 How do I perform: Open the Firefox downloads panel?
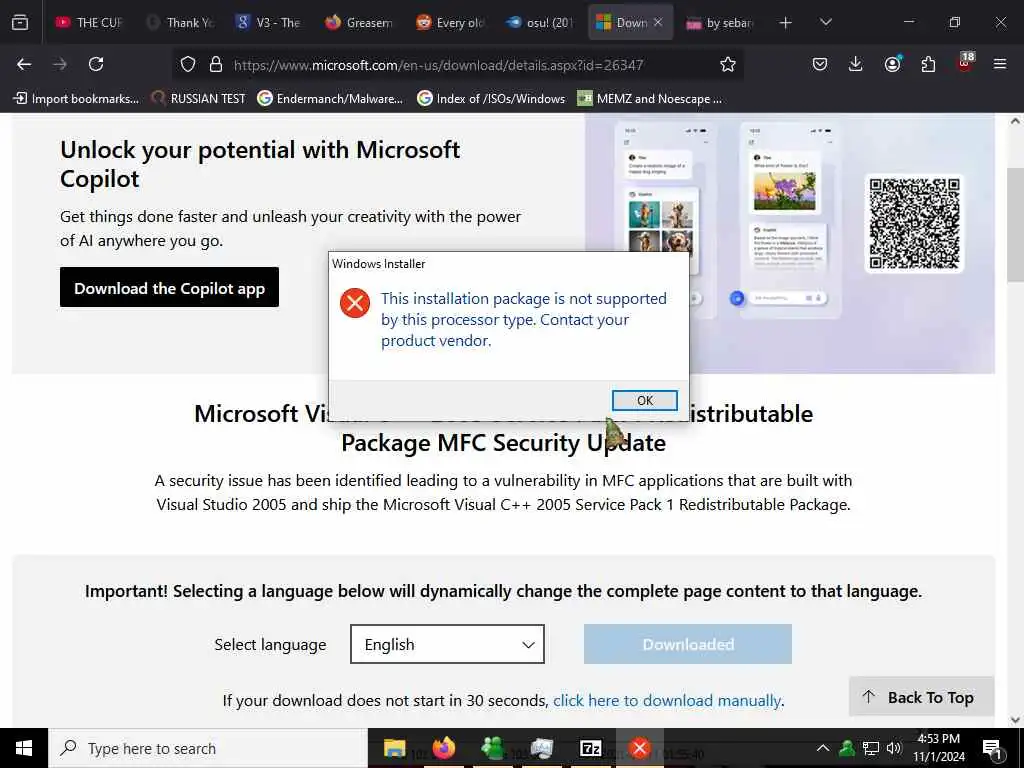coord(856,64)
